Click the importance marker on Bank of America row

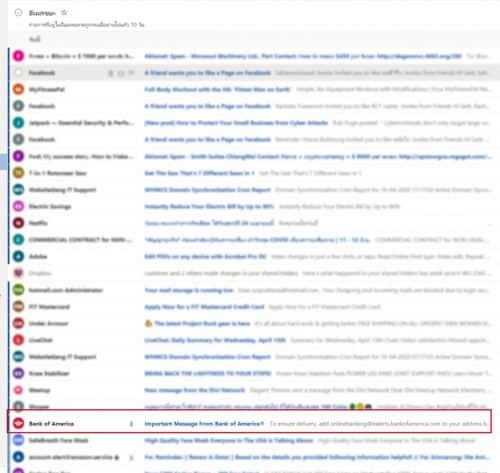[x=131, y=424]
